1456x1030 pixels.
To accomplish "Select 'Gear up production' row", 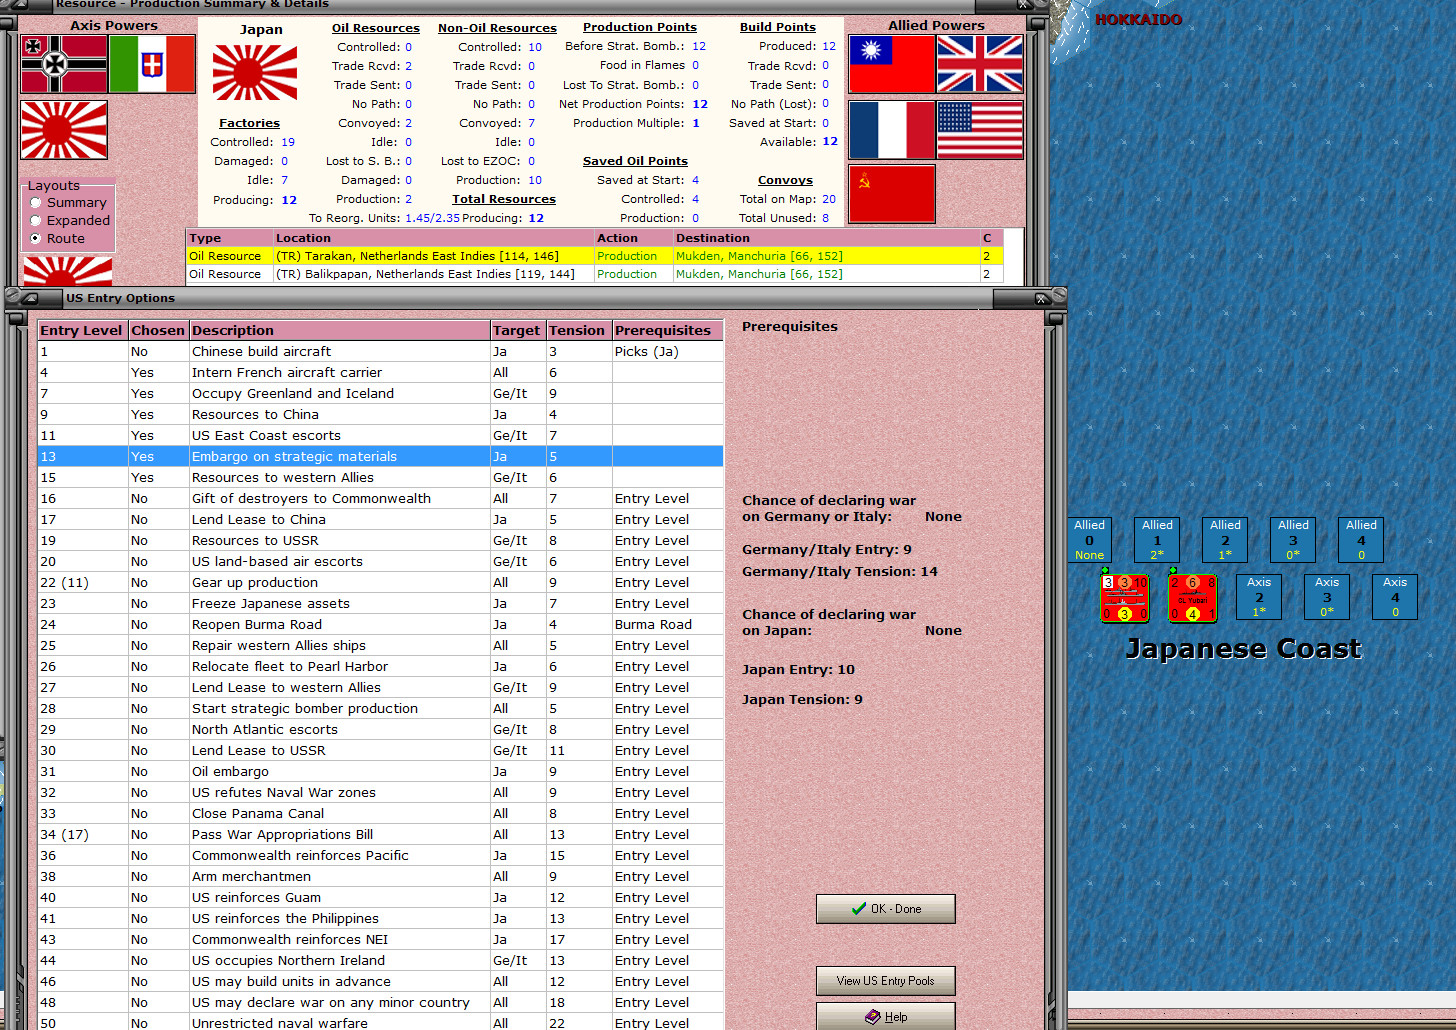I will pos(380,583).
